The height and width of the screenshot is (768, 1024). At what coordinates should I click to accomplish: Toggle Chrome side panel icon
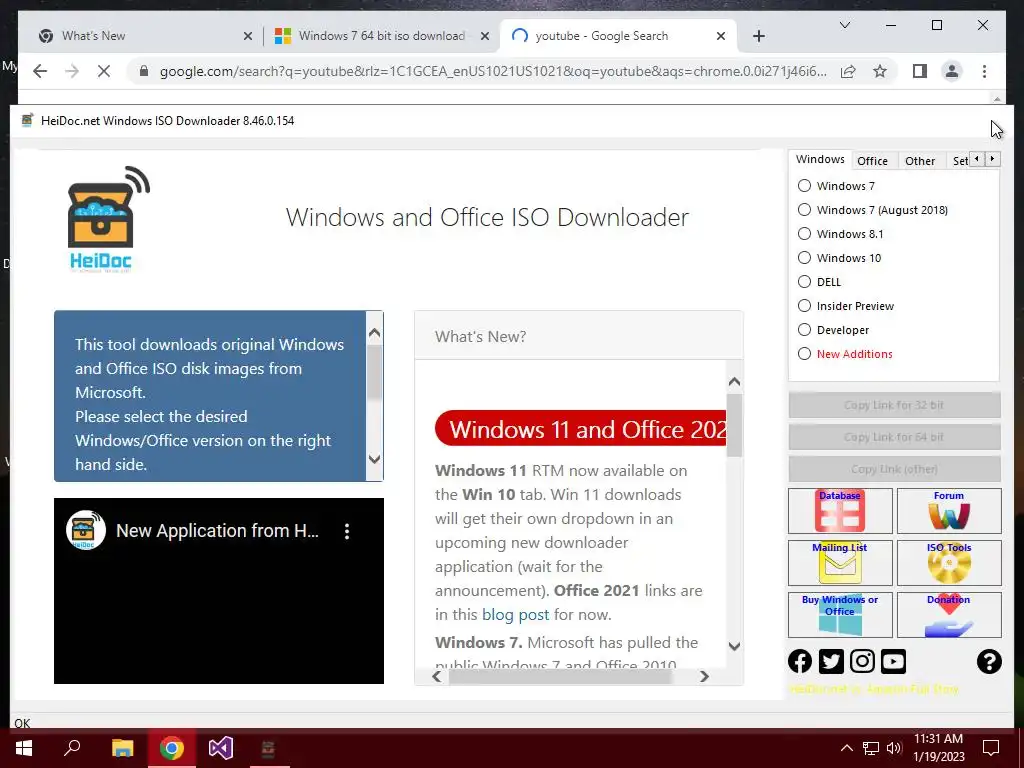click(x=920, y=71)
